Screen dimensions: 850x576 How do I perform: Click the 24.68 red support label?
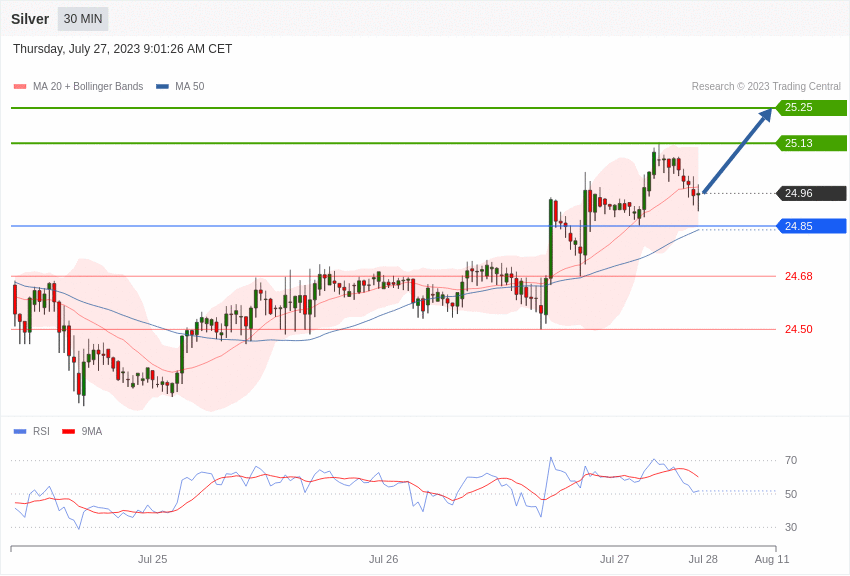pos(799,276)
